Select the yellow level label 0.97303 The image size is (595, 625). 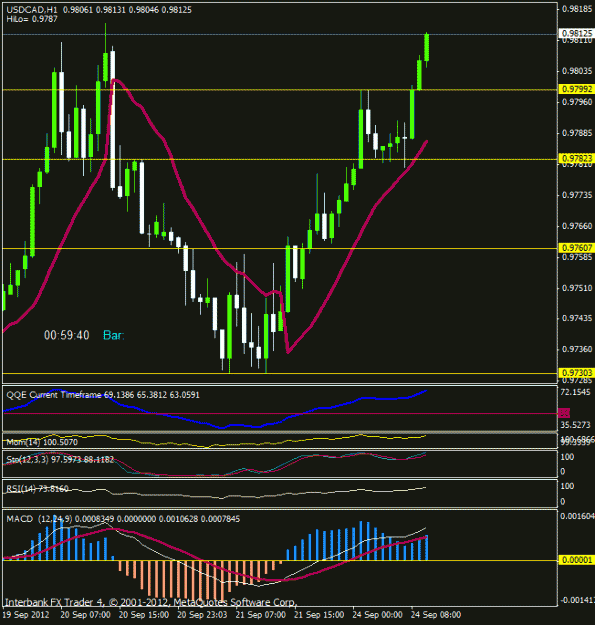(577, 373)
